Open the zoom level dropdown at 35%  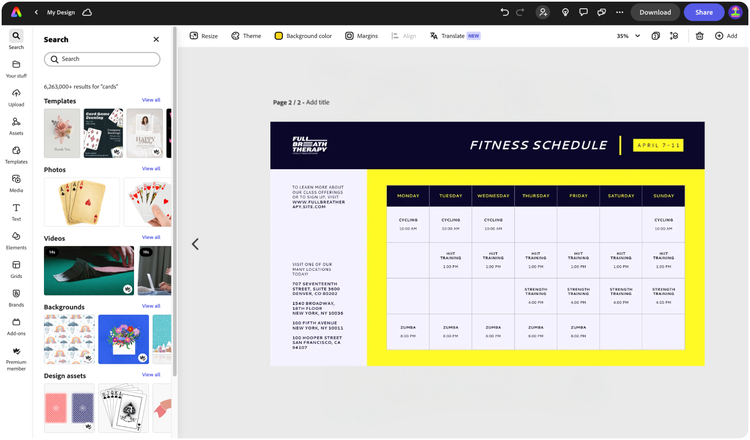click(x=629, y=36)
